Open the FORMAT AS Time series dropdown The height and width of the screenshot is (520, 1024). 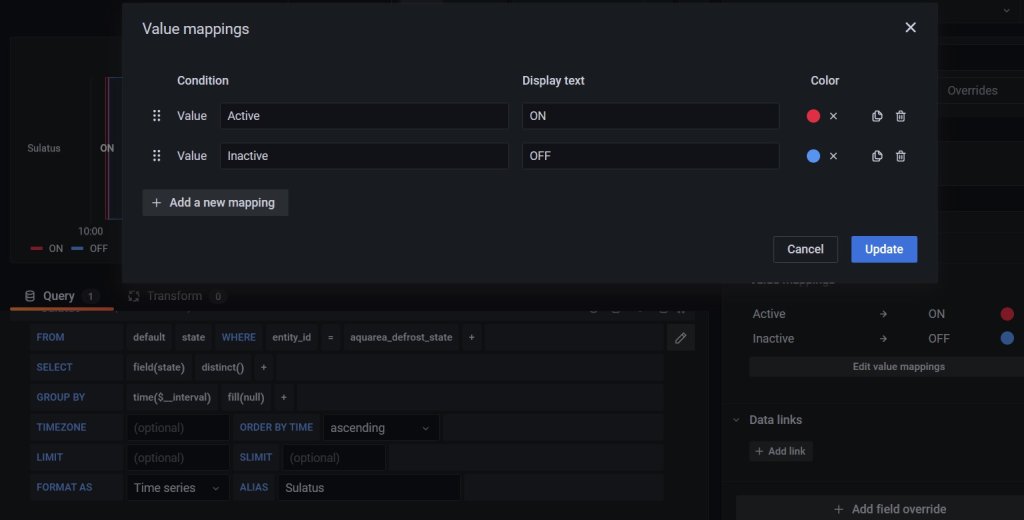tap(178, 488)
